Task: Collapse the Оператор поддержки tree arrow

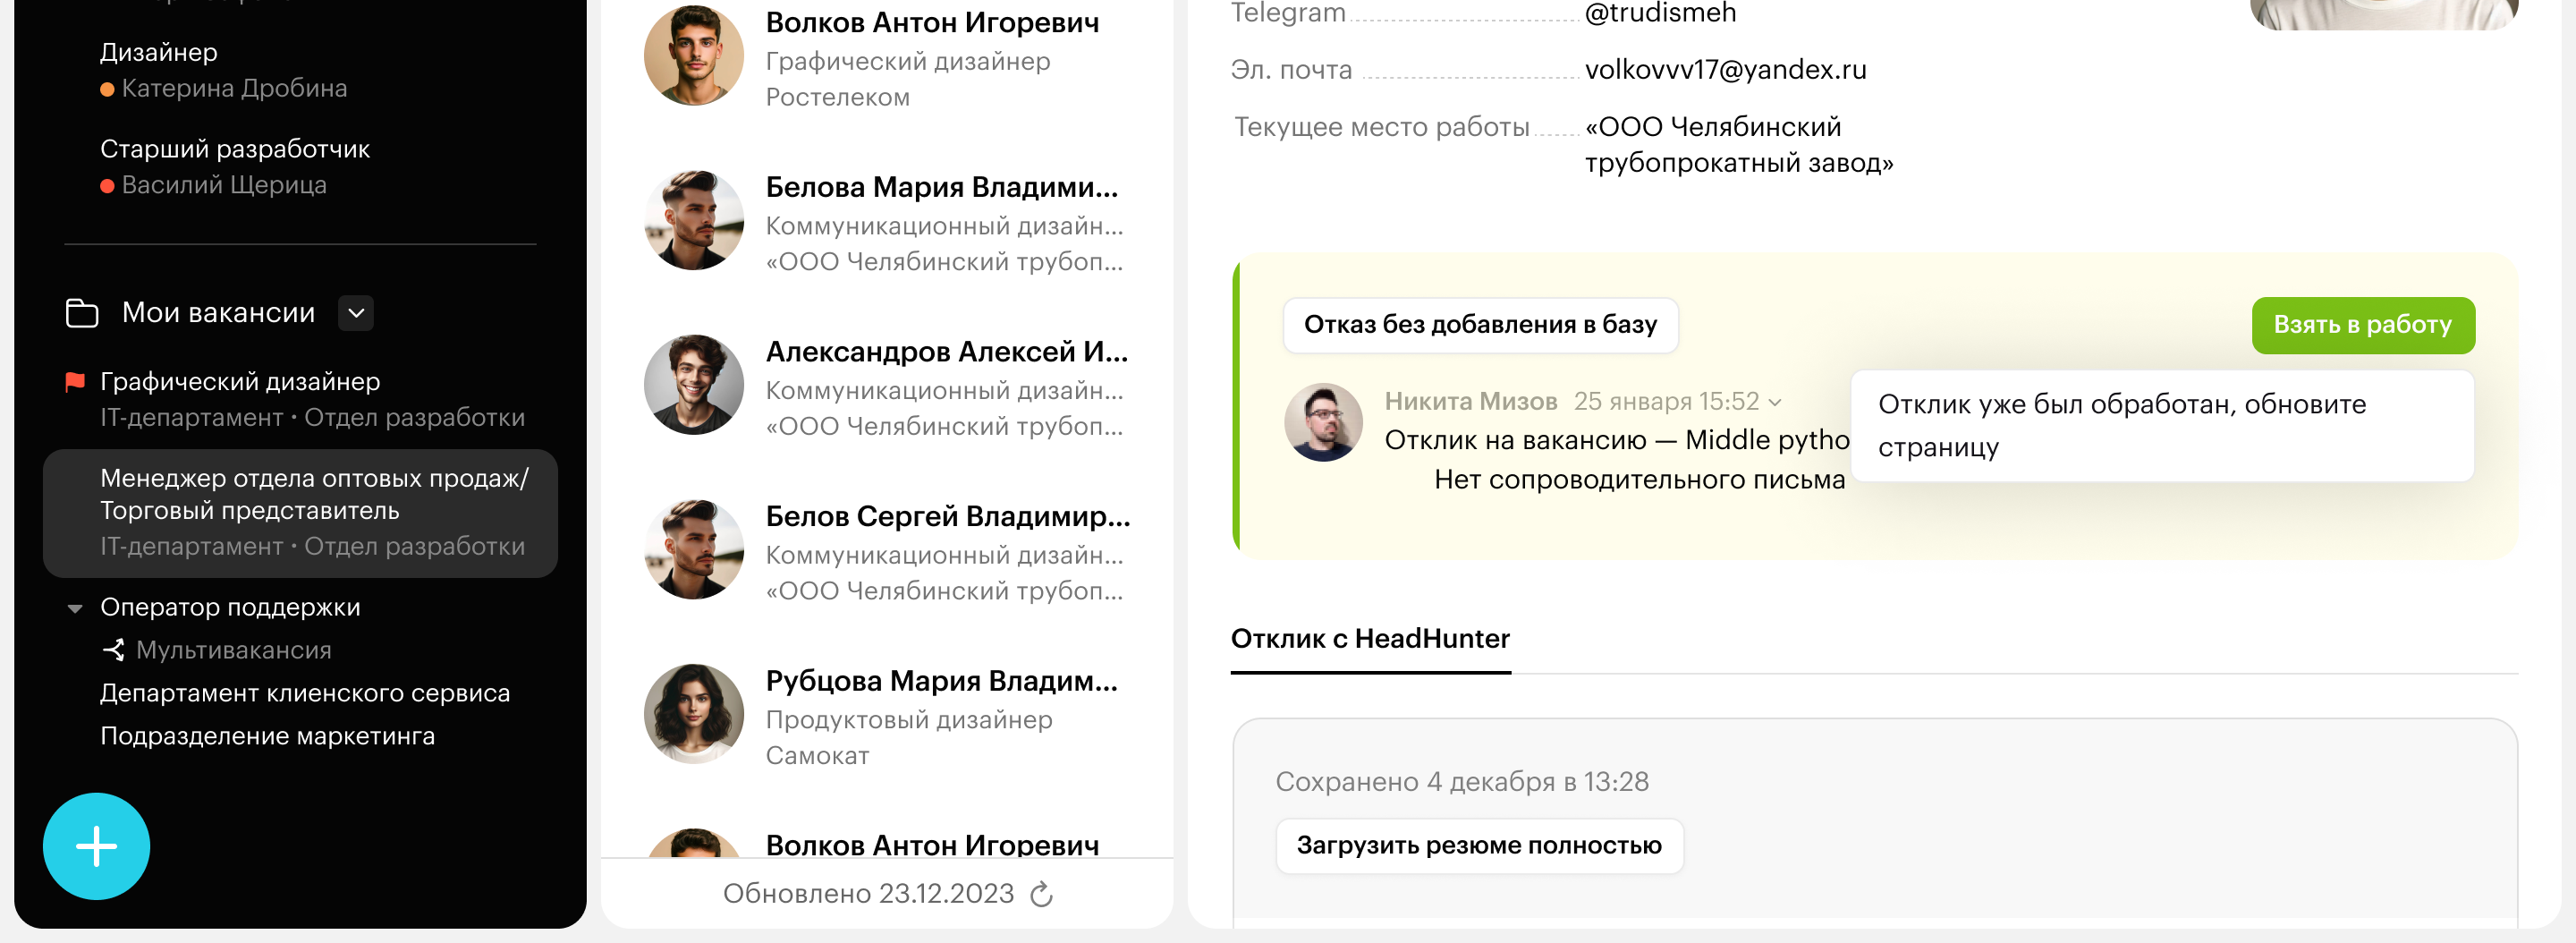Action: 75,608
